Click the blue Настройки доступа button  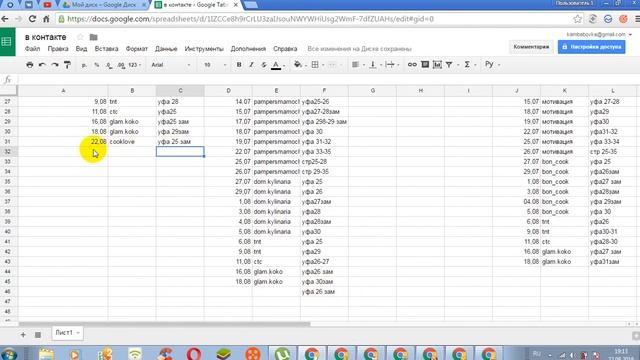[x=591, y=47]
